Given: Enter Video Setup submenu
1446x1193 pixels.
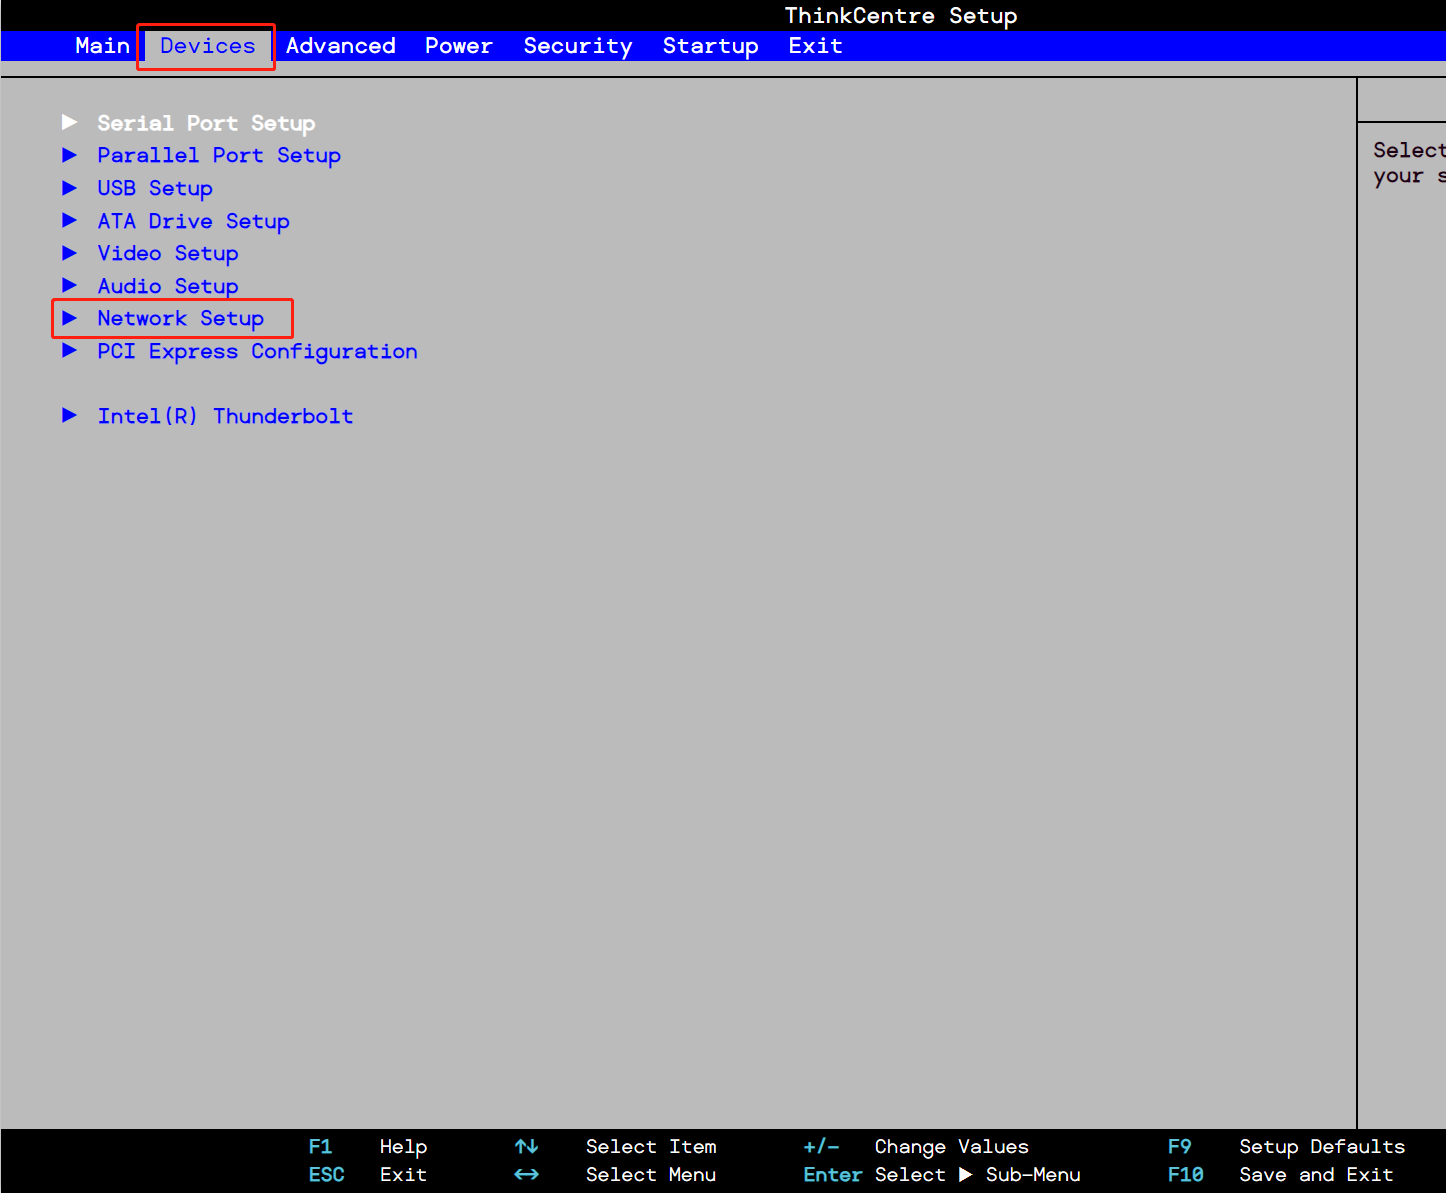Looking at the screenshot, I should (168, 253).
